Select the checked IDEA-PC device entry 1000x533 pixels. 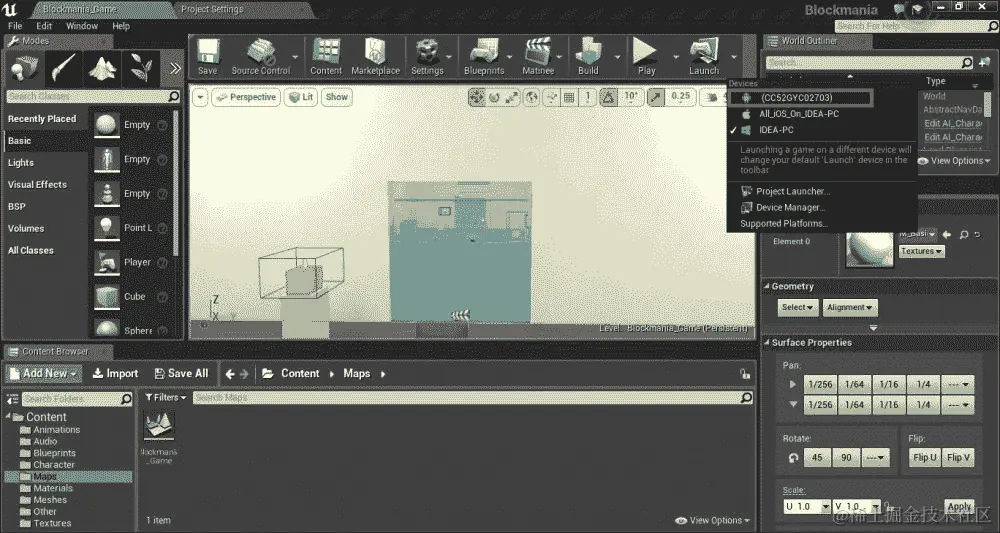(x=776, y=129)
